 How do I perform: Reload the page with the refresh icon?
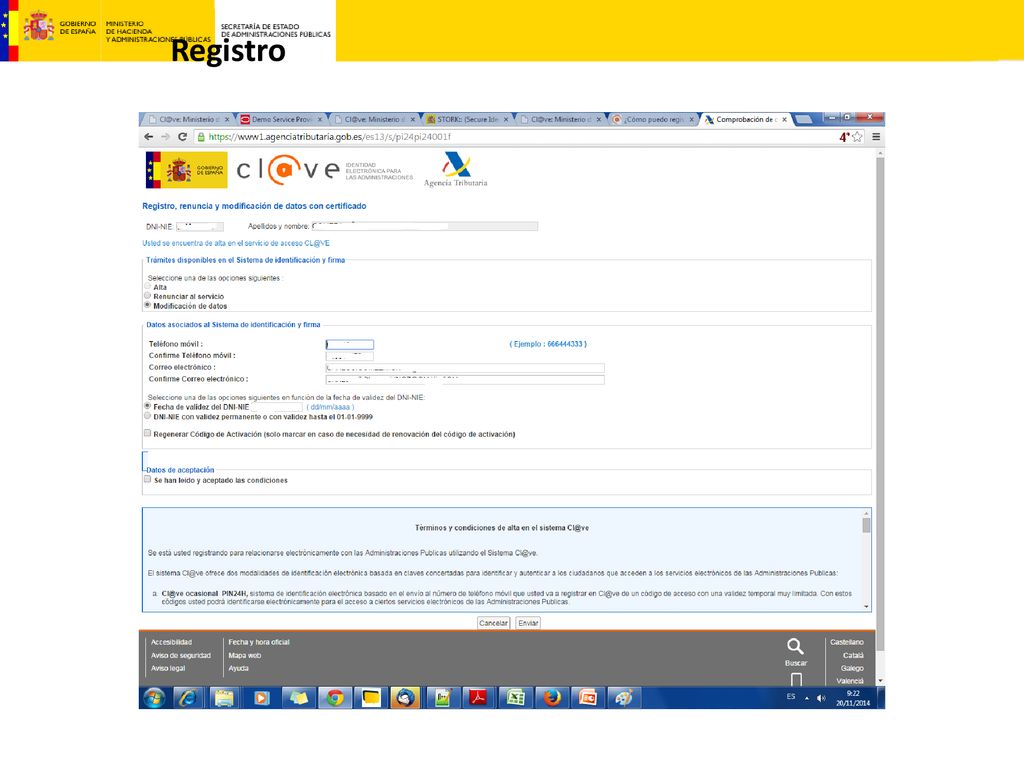183,137
